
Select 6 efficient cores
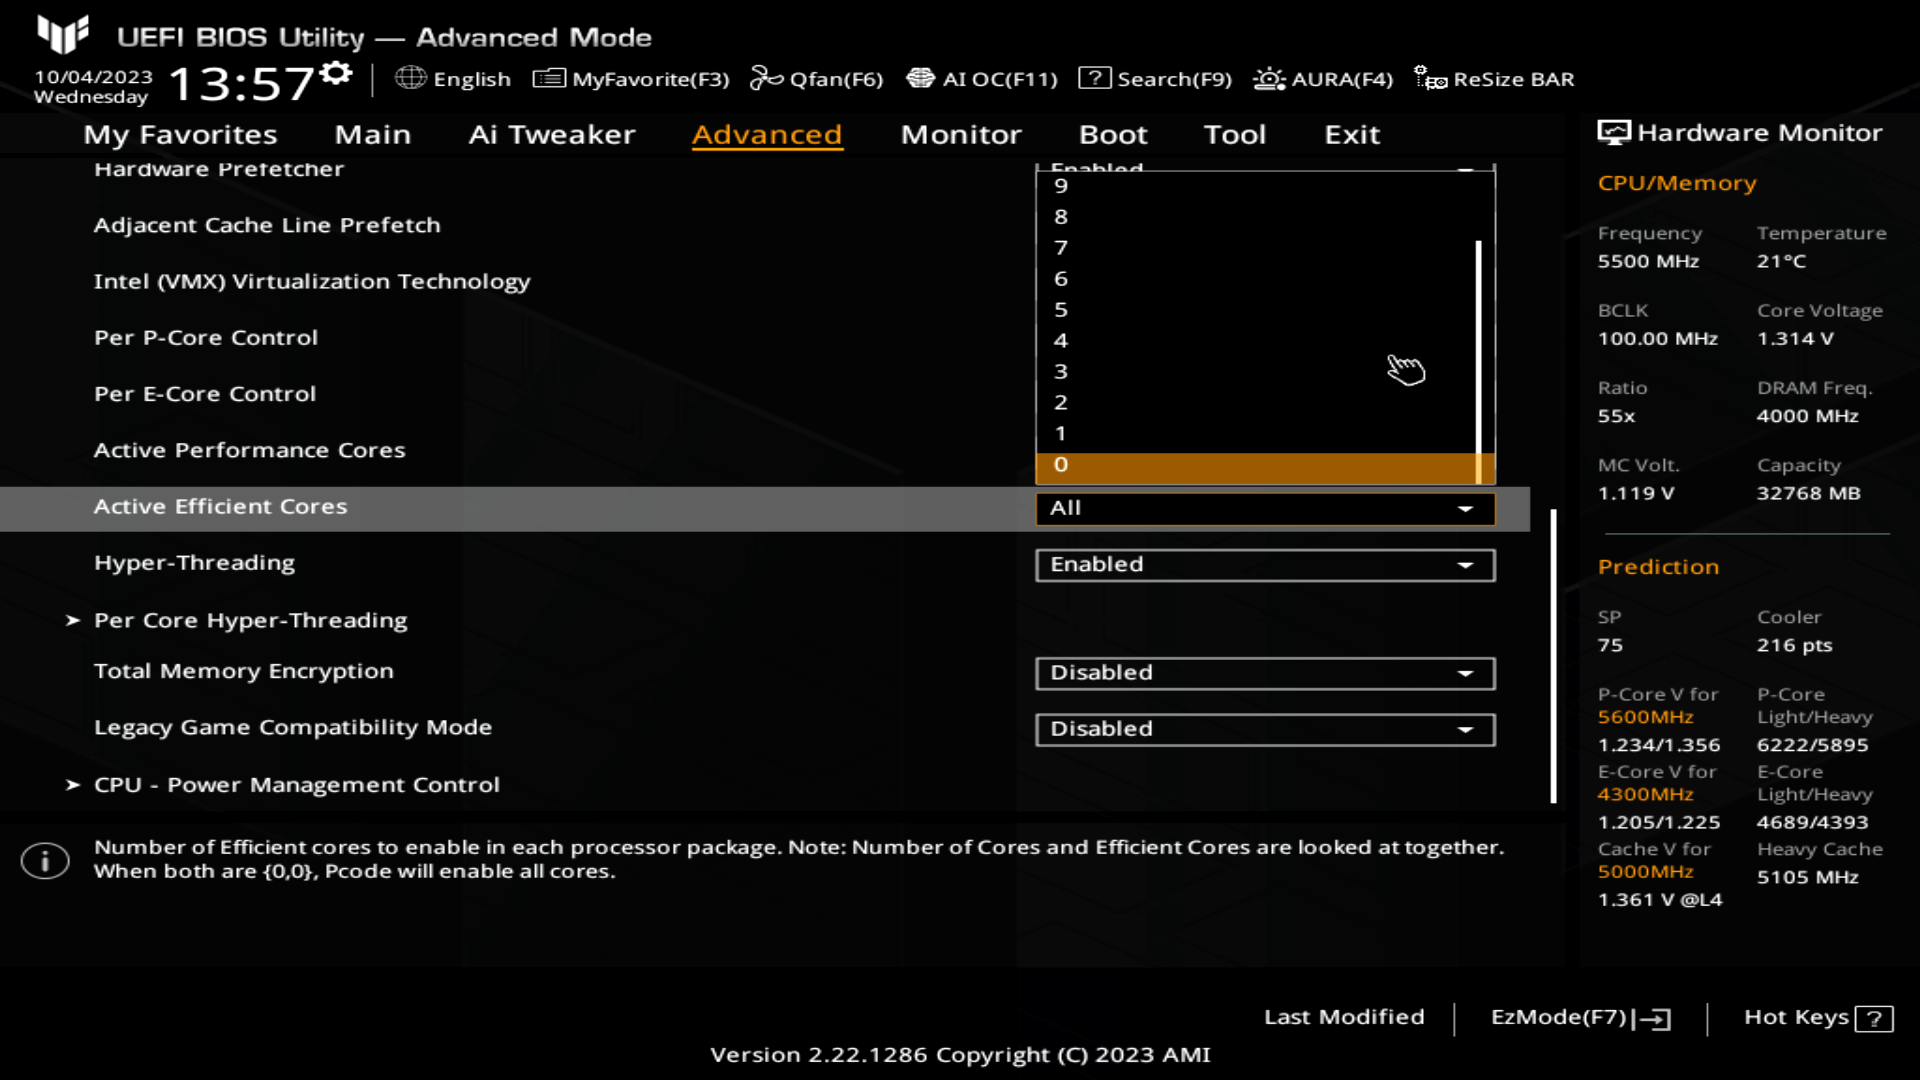(1256, 278)
